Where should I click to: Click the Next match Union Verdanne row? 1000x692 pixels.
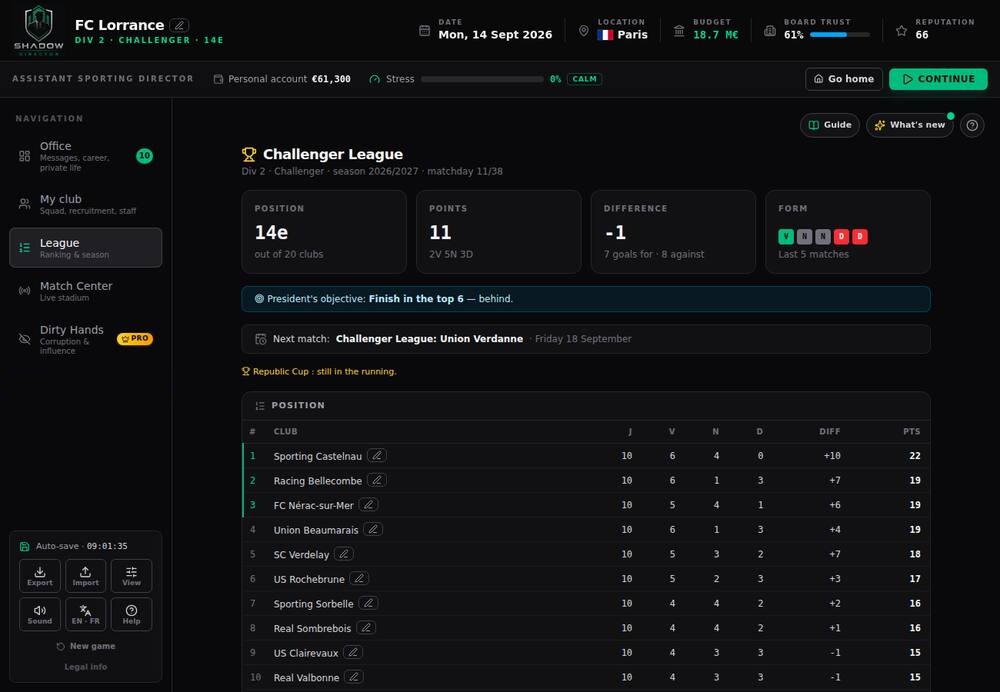tap(585, 339)
